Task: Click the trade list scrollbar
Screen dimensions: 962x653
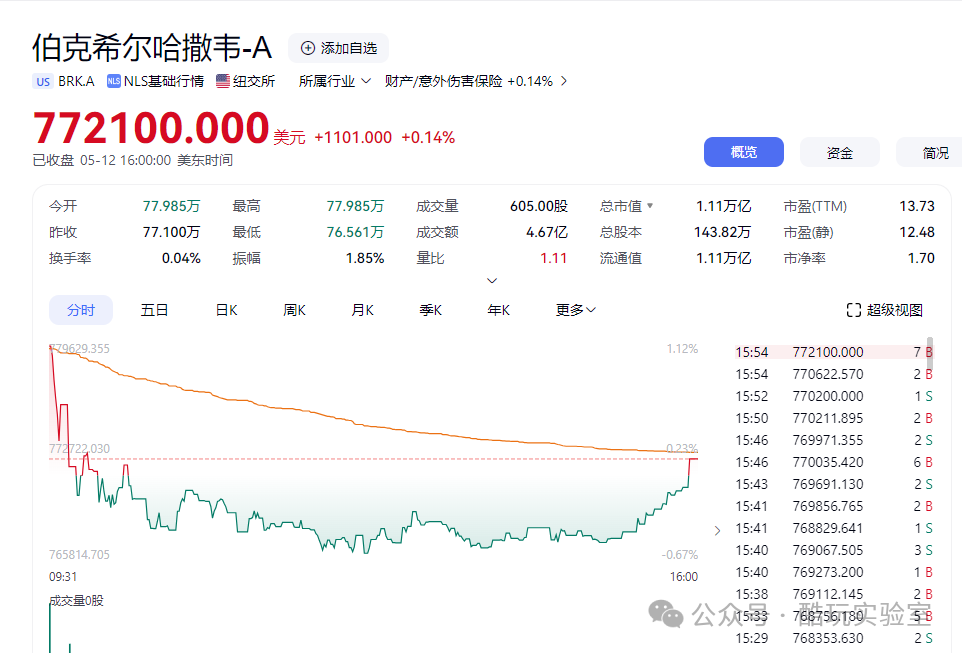Action: (x=930, y=355)
